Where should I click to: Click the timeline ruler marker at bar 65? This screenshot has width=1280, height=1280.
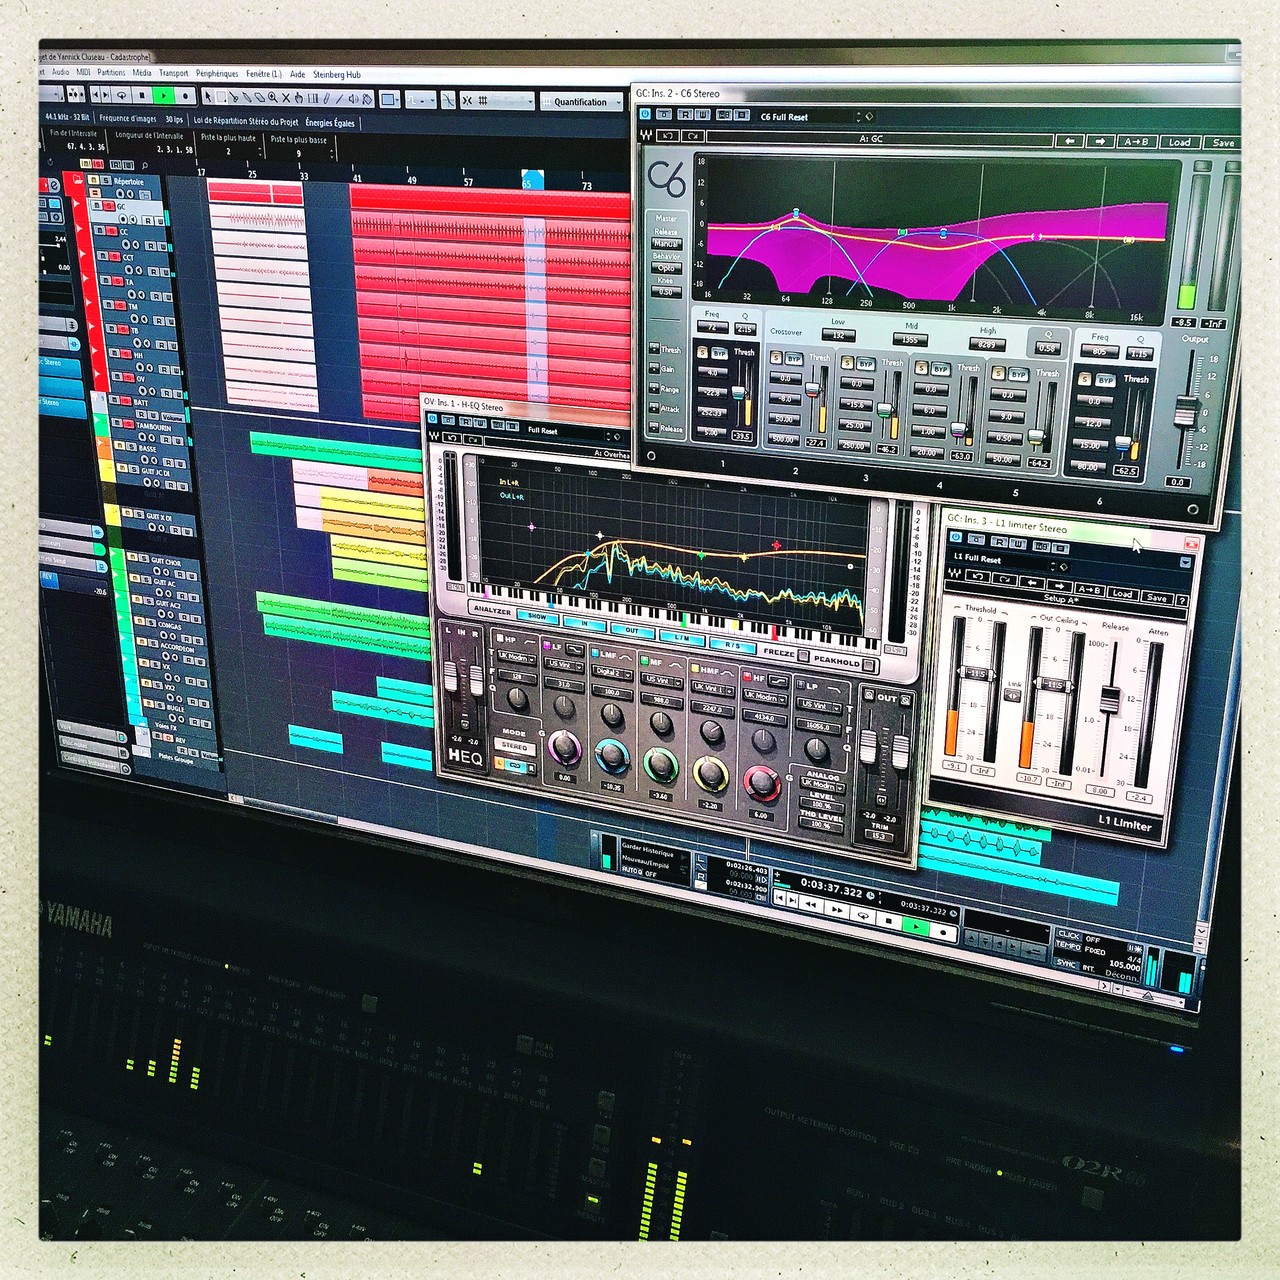coord(531,181)
